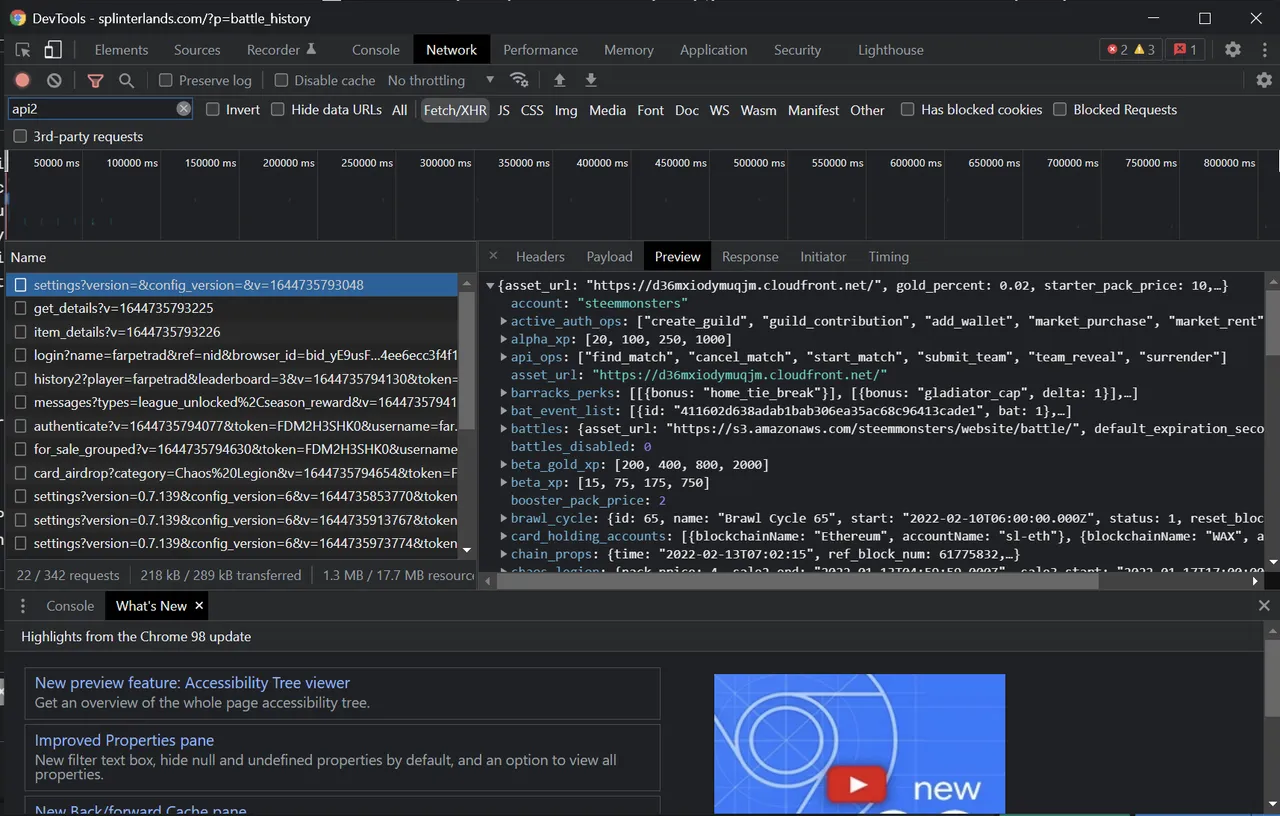Image resolution: width=1280 pixels, height=816 pixels.
Task: Select the Fetch/XHR filter
Action: coord(454,110)
